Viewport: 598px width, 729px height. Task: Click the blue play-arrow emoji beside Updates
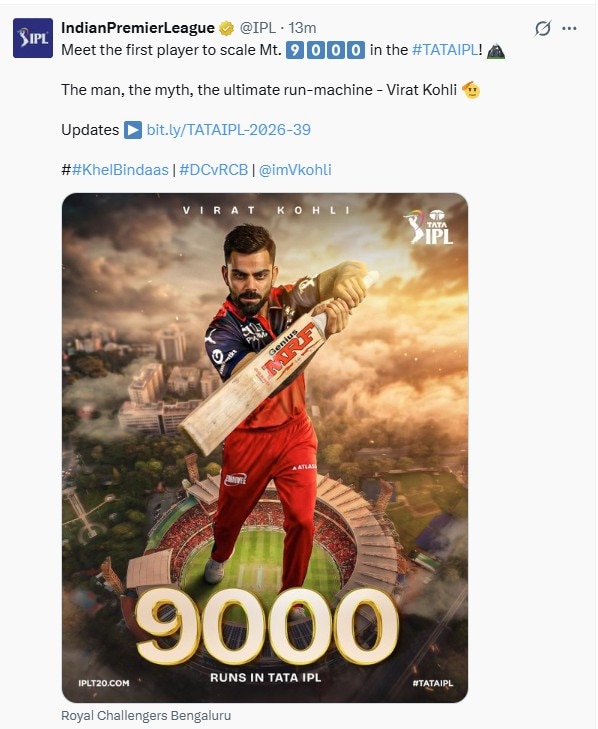tap(133, 130)
